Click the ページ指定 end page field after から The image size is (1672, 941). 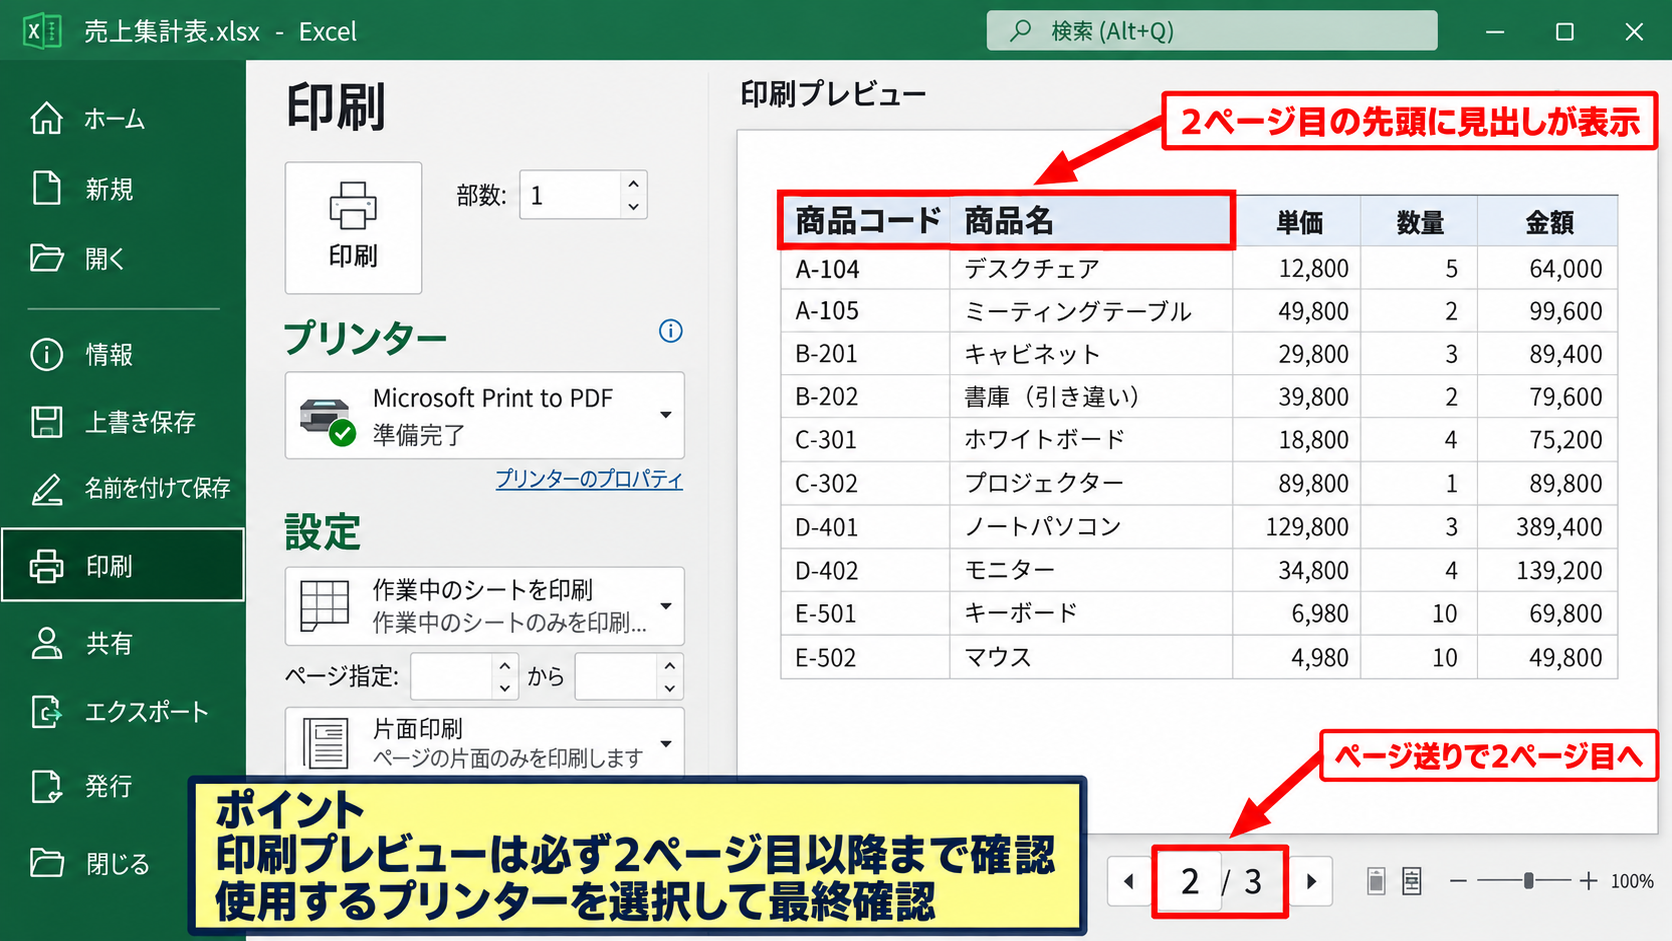click(x=616, y=677)
